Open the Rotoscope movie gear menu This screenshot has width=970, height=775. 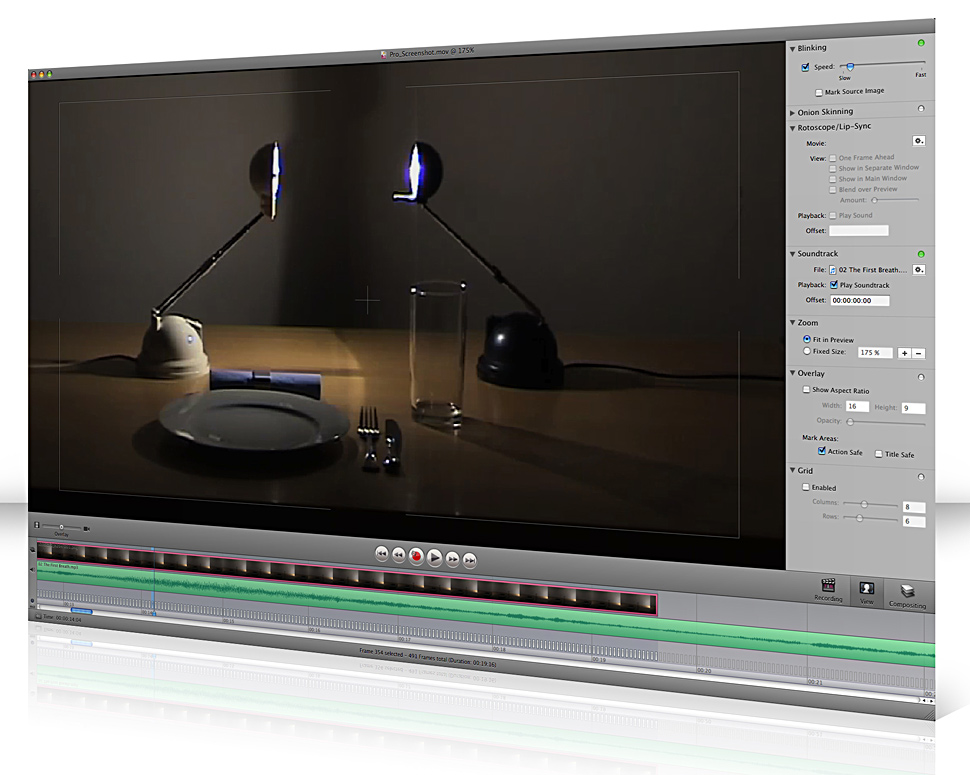(x=919, y=141)
